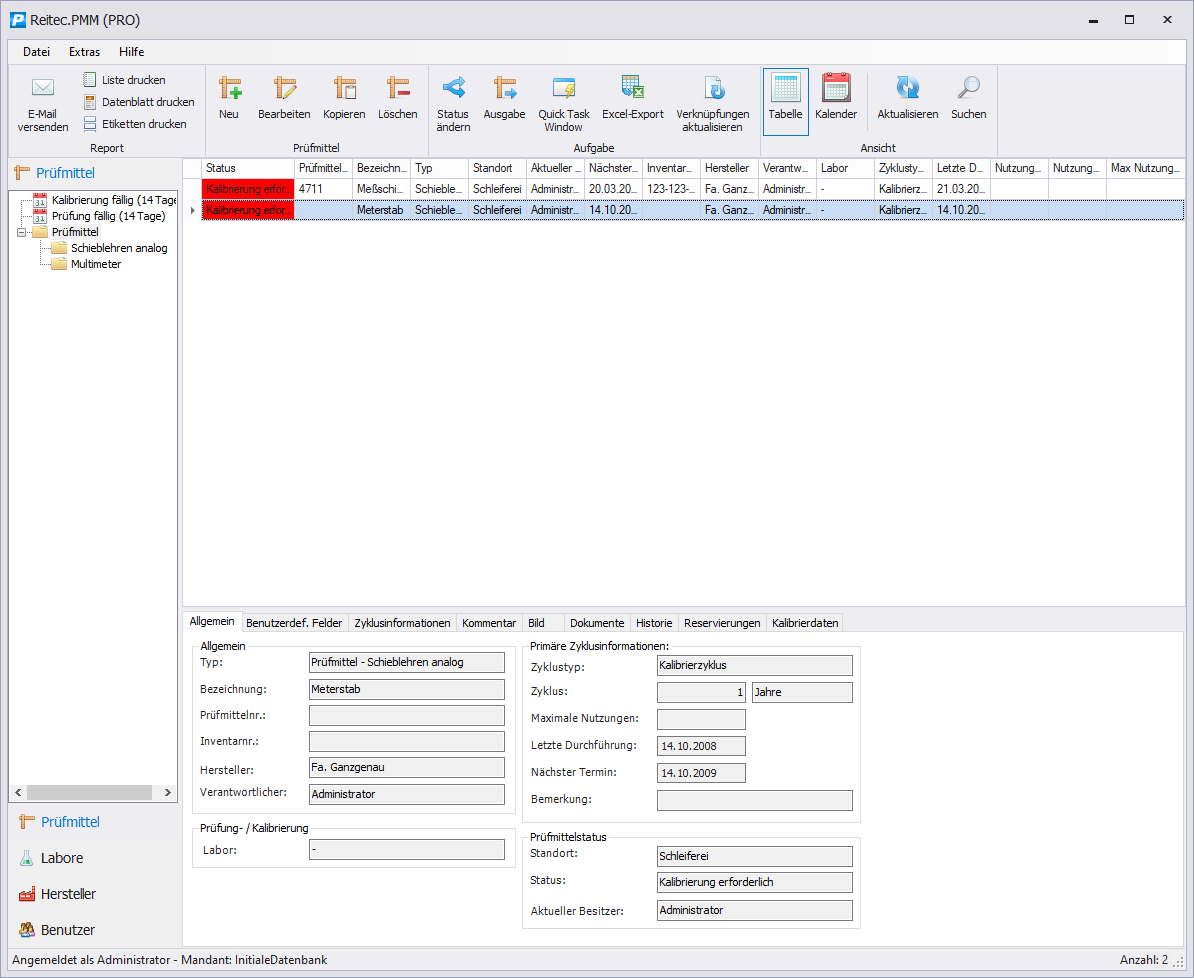1194x978 pixels.
Task: Switch to the Zyklusinformationen tab
Action: (x=402, y=623)
